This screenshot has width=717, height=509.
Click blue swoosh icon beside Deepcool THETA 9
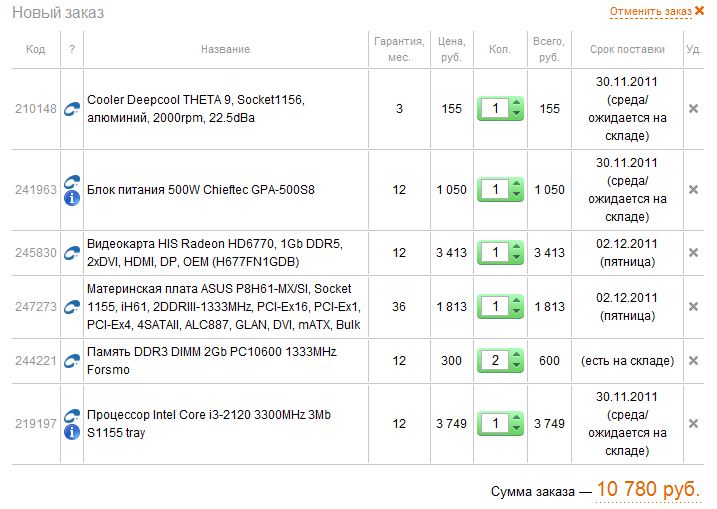point(72,109)
